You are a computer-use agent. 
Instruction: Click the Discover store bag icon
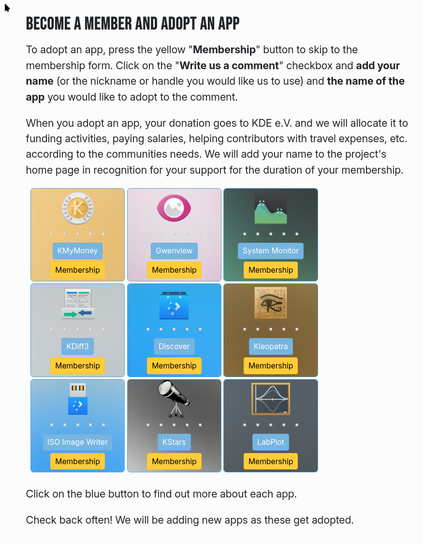[174, 305]
